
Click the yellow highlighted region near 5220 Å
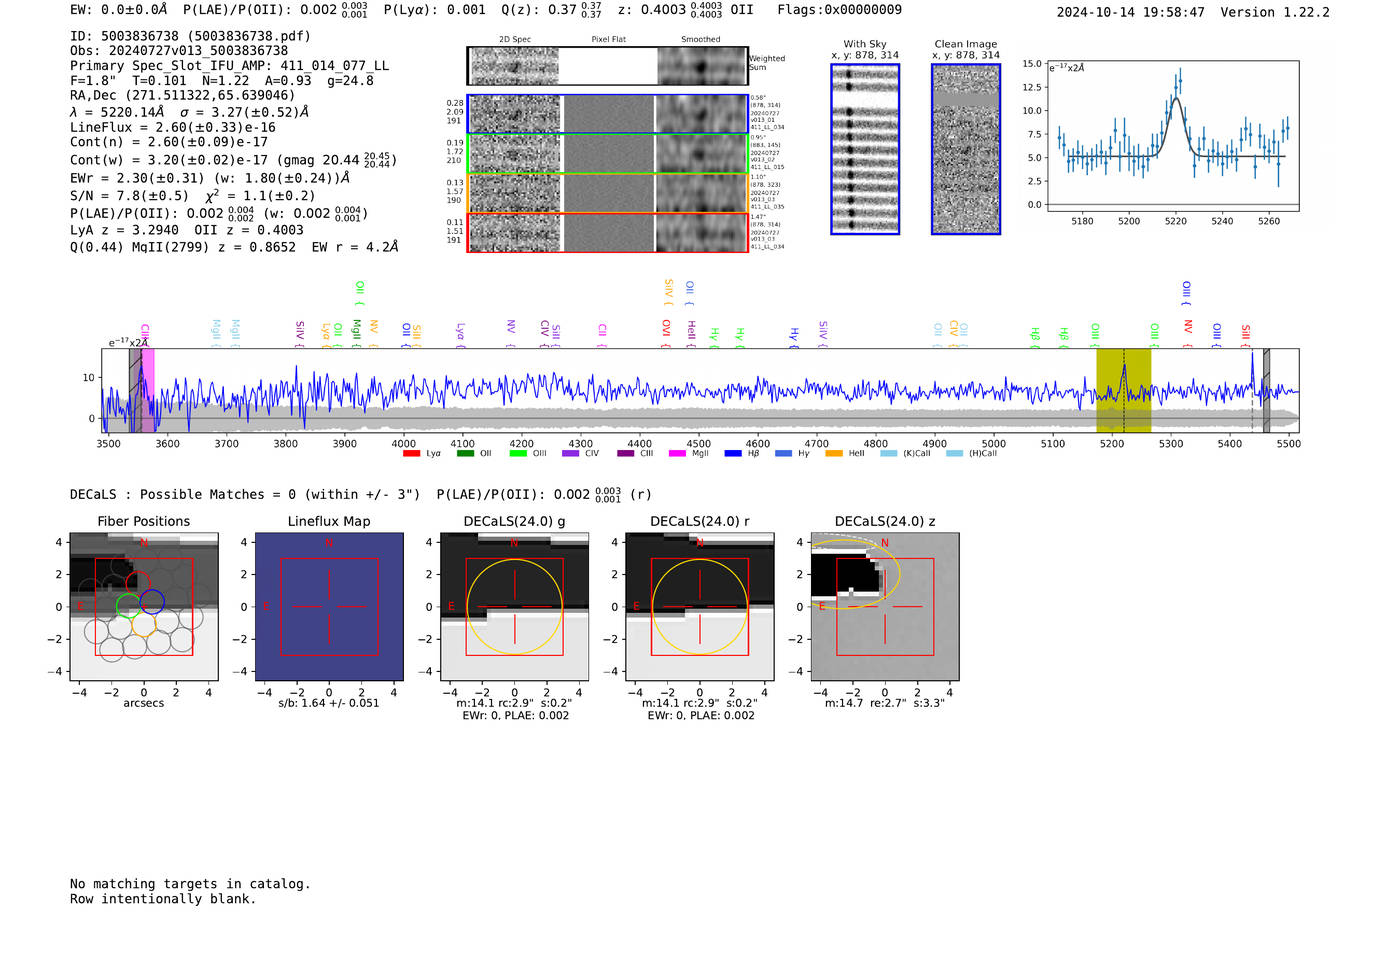point(1123,390)
